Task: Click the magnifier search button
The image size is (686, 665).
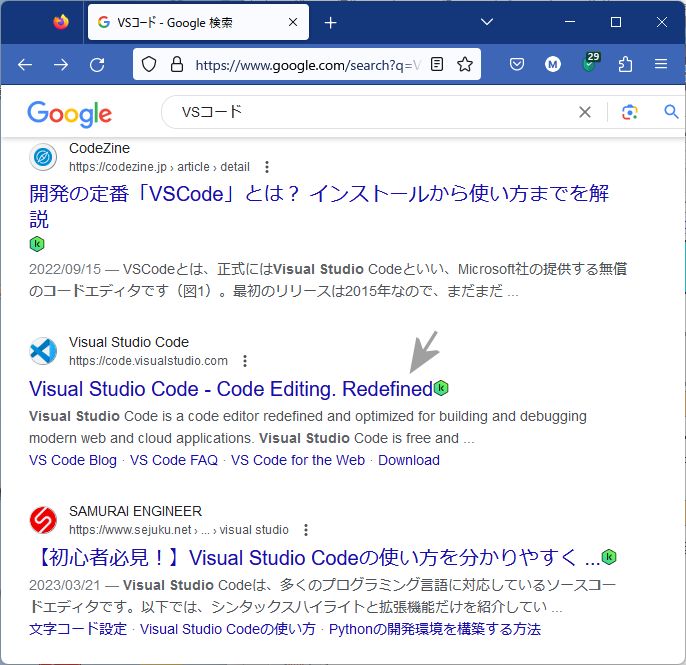Action: click(671, 112)
